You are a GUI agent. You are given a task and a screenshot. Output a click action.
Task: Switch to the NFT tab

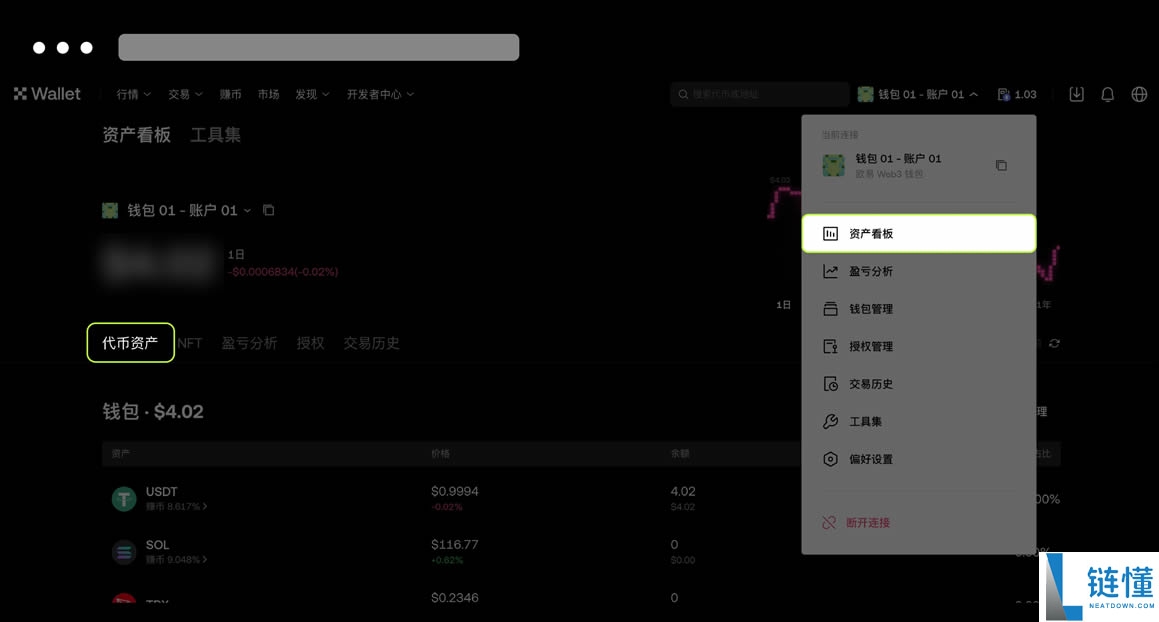coord(190,342)
